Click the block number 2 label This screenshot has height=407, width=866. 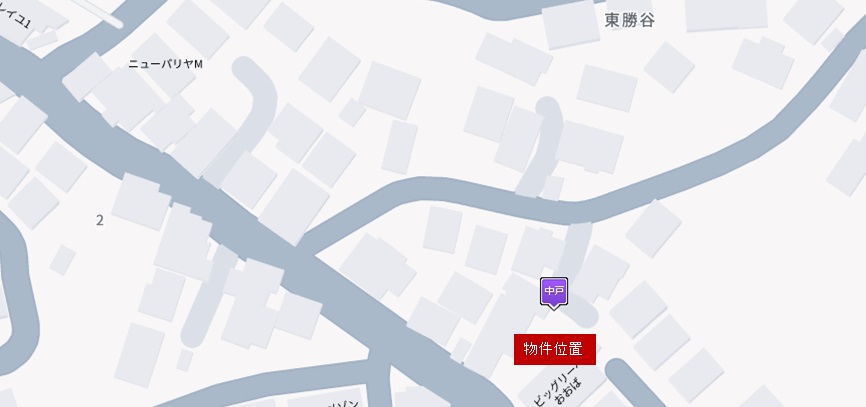(x=99, y=220)
